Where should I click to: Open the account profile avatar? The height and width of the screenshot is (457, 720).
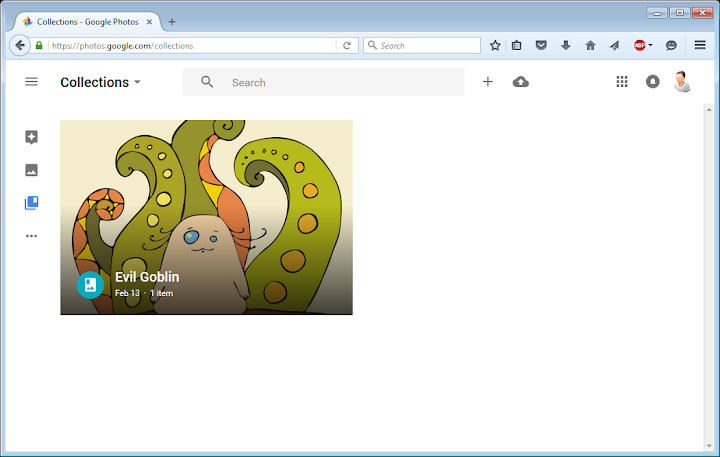coord(682,82)
